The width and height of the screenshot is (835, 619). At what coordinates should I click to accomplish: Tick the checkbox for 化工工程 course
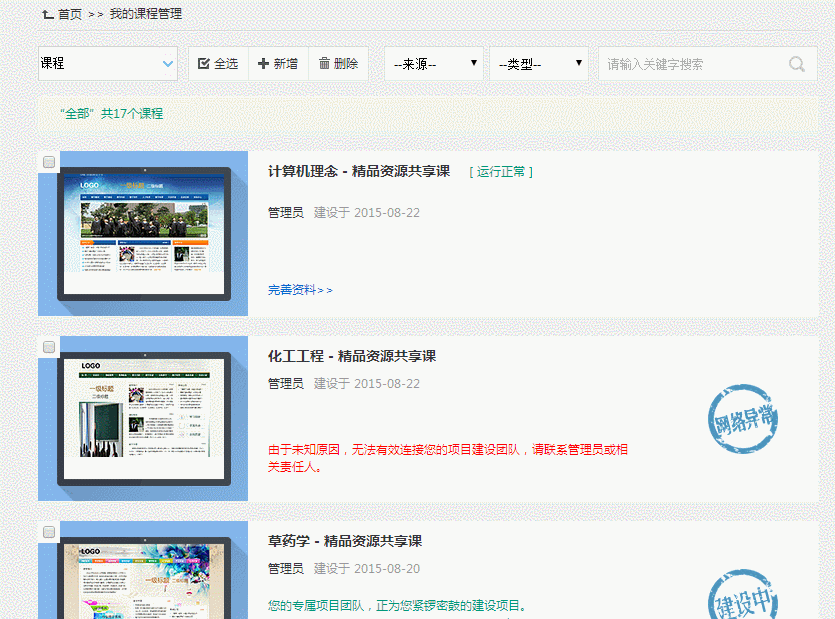tap(49, 347)
